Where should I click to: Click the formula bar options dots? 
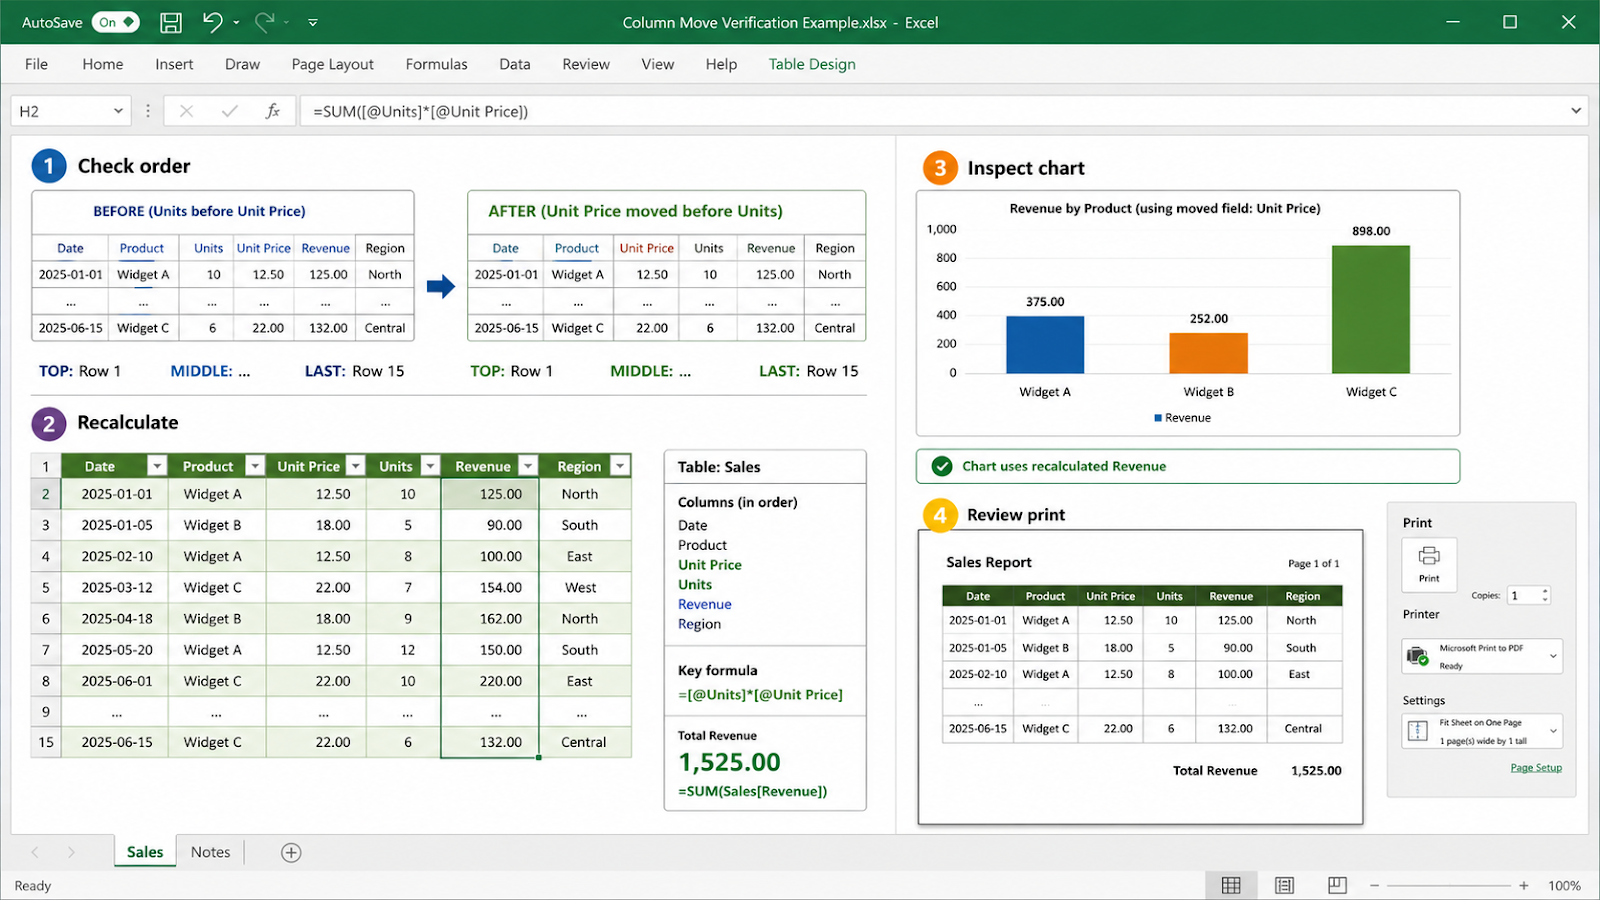coord(148,111)
